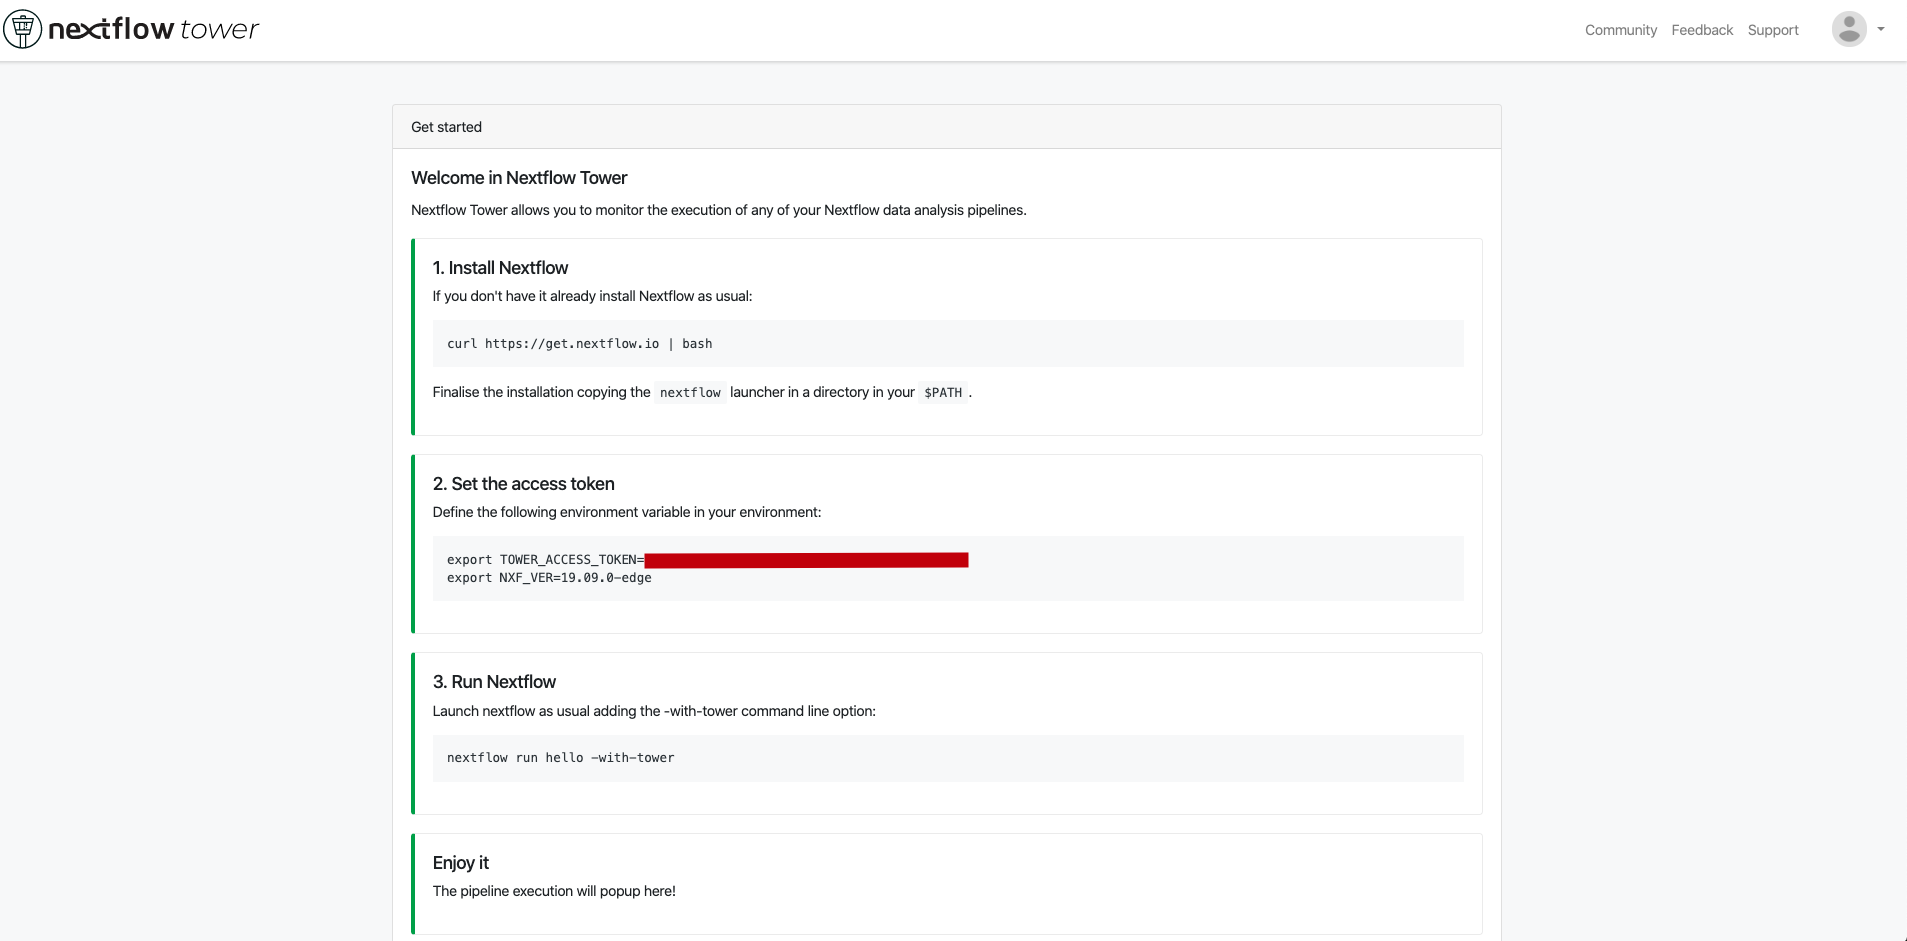Click the 'Enjoy it' heading
This screenshot has height=941, width=1907.
[460, 863]
